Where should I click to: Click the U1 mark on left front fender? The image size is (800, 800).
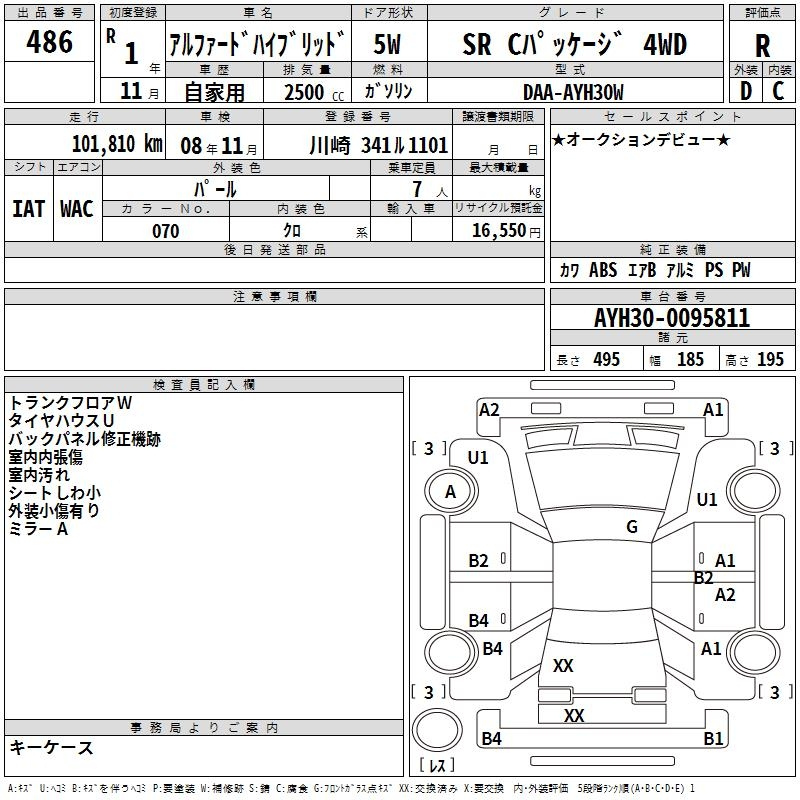(x=478, y=457)
